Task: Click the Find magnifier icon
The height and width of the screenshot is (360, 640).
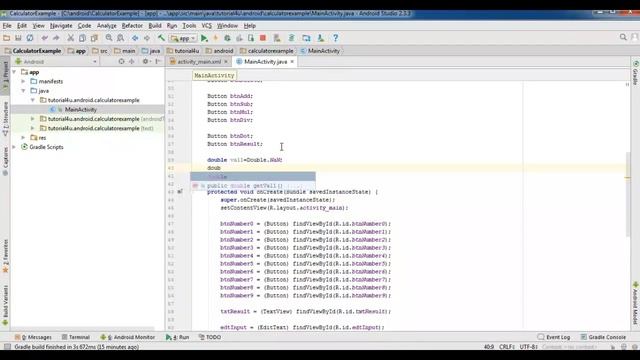Action: pos(109,38)
